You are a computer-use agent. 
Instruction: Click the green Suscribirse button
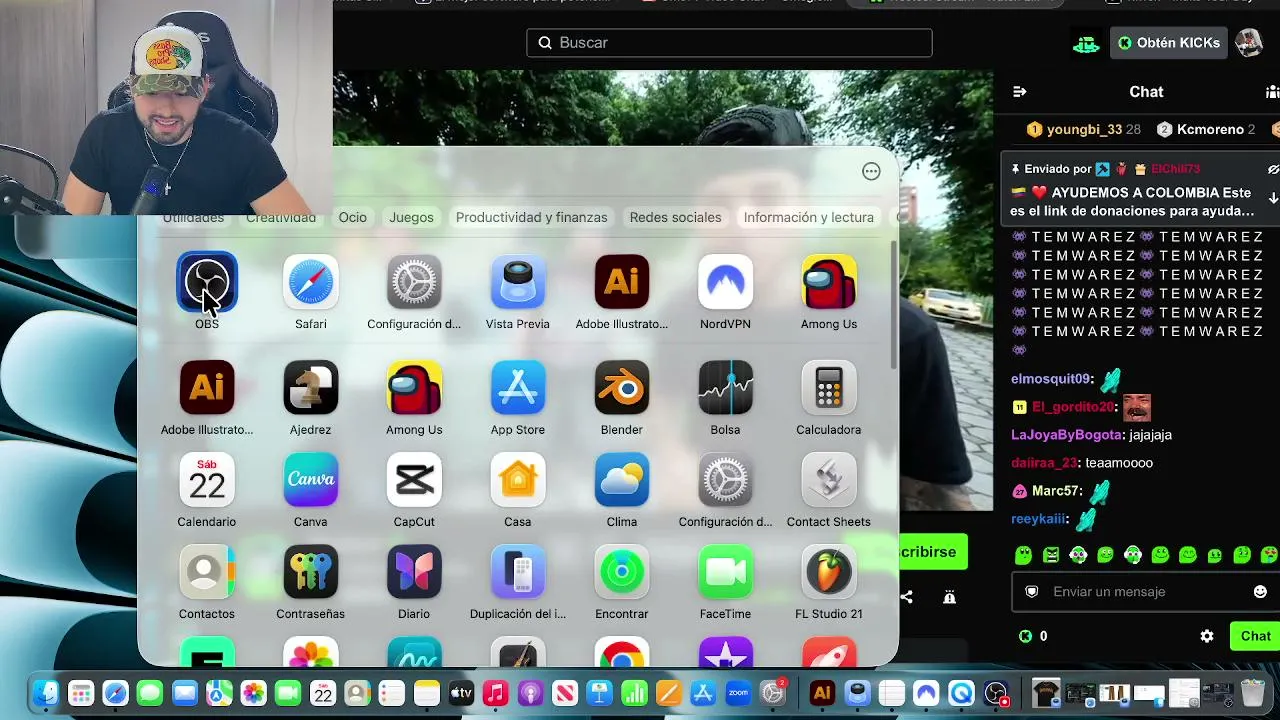pyautogui.click(x=934, y=552)
